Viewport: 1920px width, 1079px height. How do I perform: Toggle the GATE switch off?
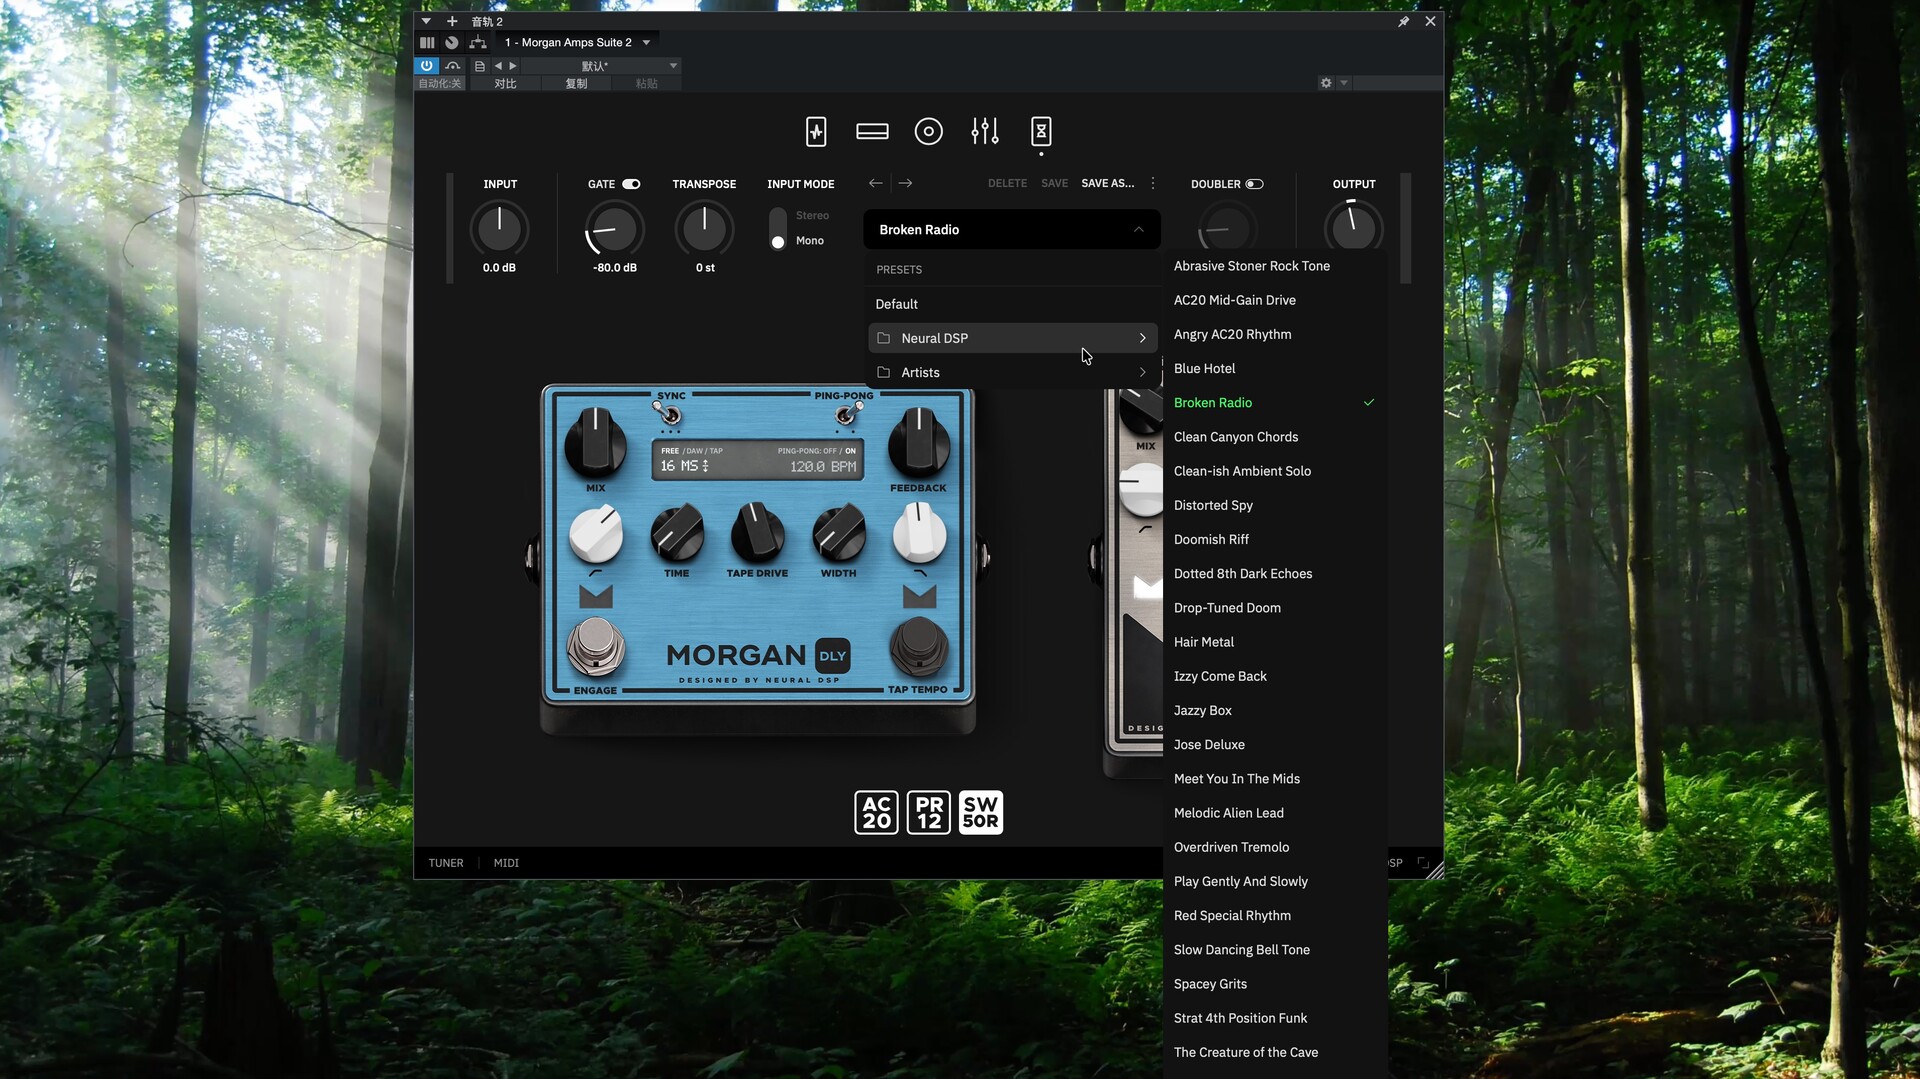tap(631, 184)
